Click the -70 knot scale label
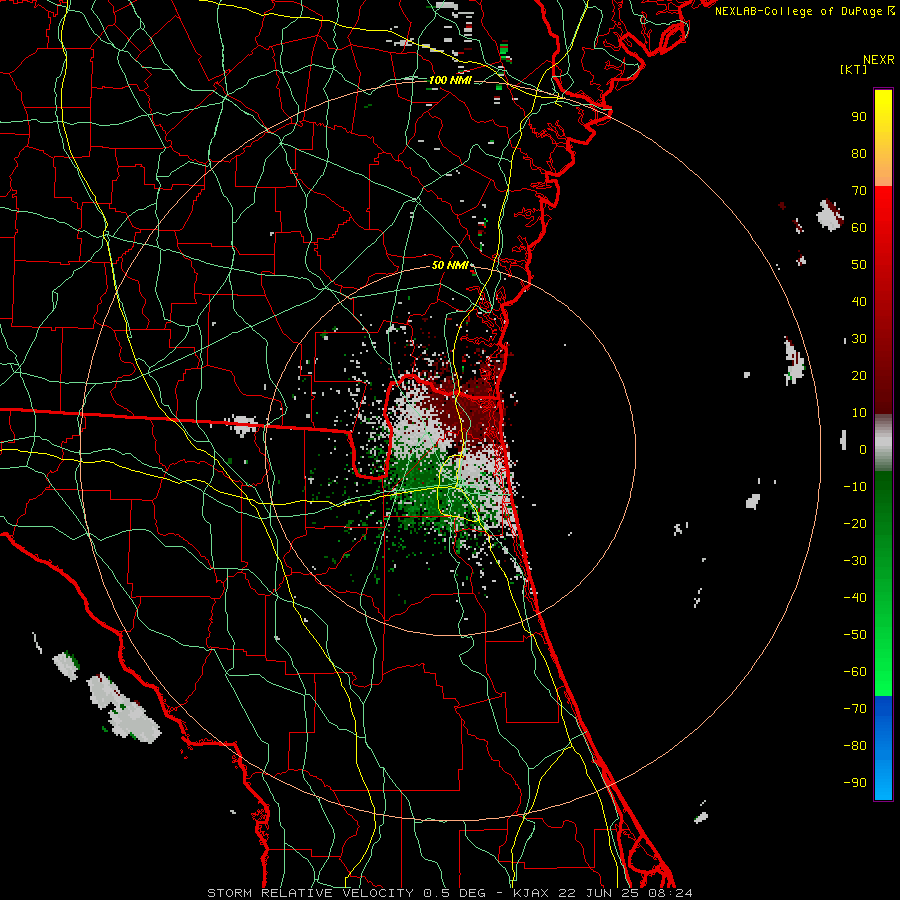900x900 pixels. (855, 709)
